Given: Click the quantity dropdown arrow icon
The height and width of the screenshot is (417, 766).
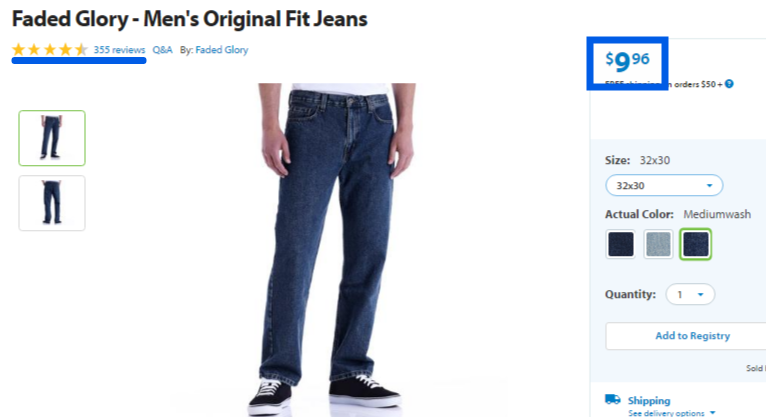Looking at the screenshot, I should (700, 294).
